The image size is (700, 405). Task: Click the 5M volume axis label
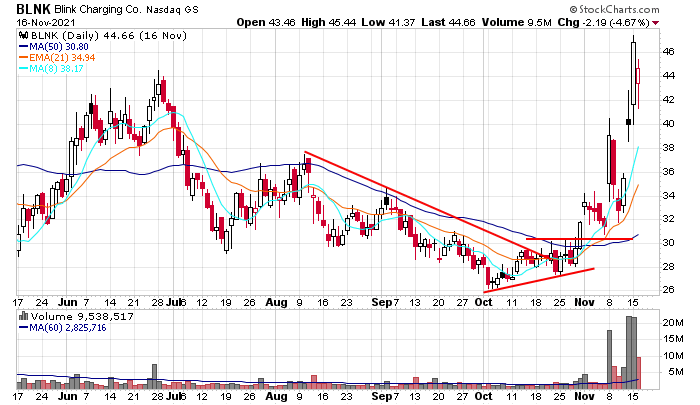[675, 372]
